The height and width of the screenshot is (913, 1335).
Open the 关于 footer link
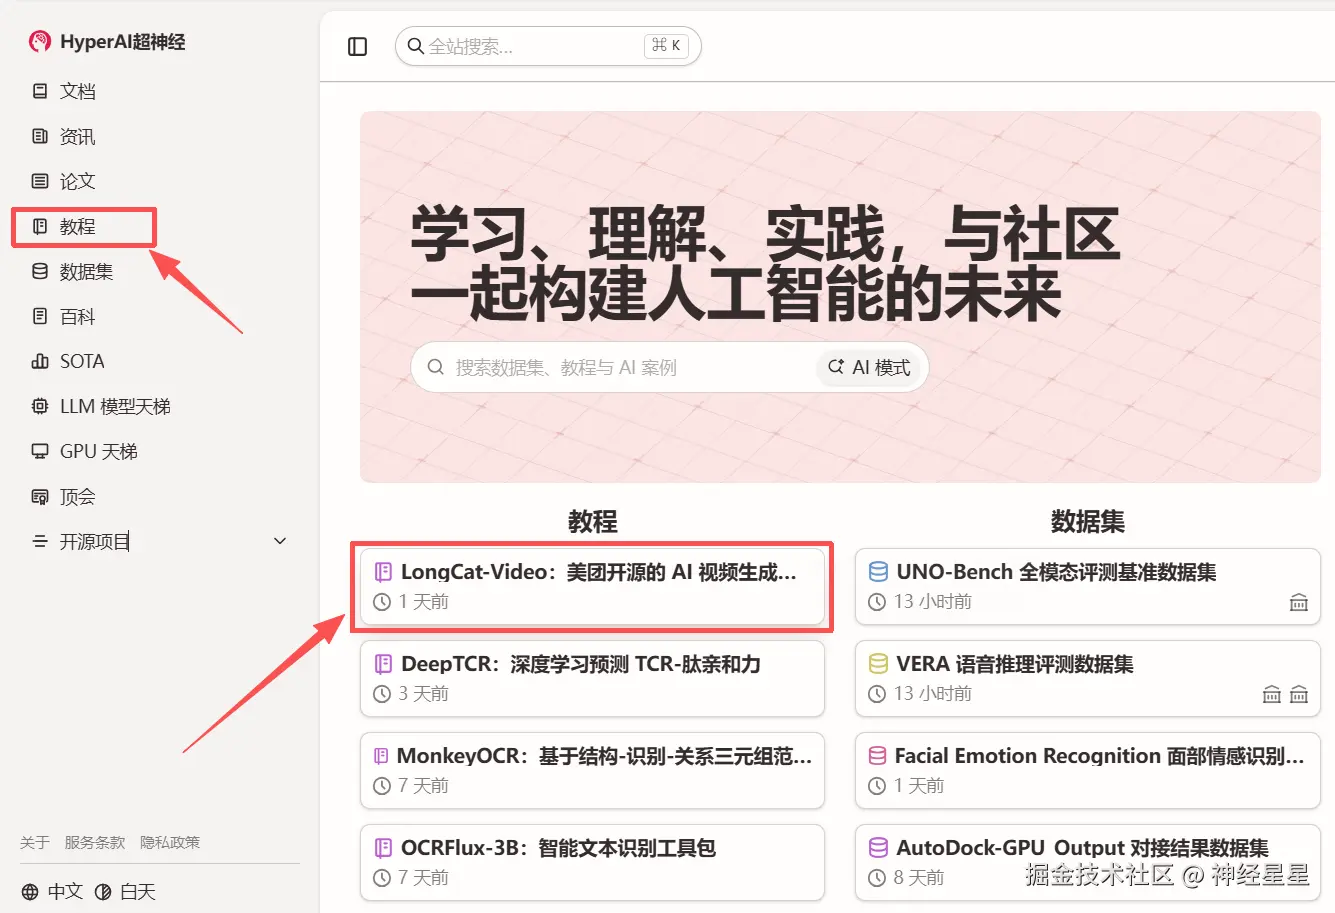pyautogui.click(x=35, y=843)
